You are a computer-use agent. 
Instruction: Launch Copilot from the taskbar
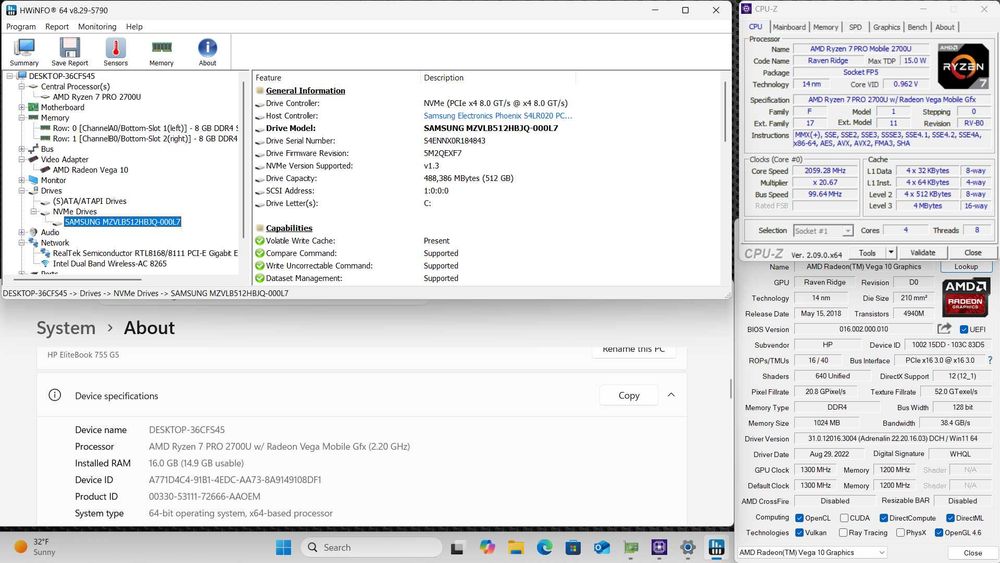(x=487, y=547)
